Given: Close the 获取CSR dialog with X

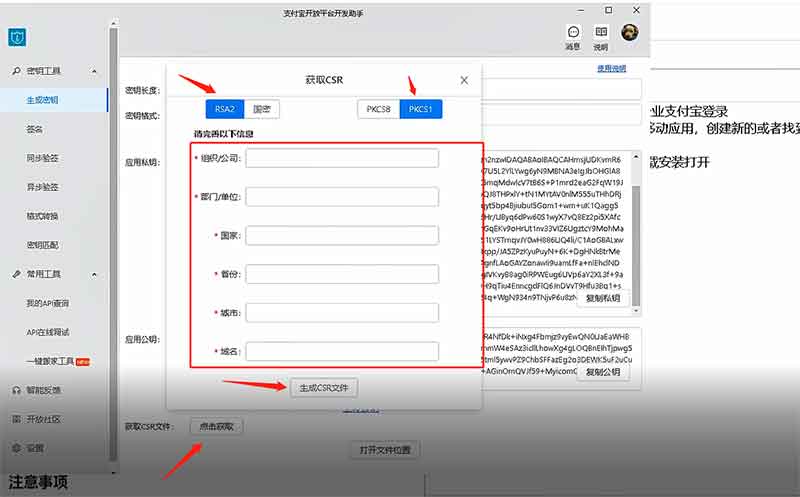Looking at the screenshot, I should tap(464, 80).
